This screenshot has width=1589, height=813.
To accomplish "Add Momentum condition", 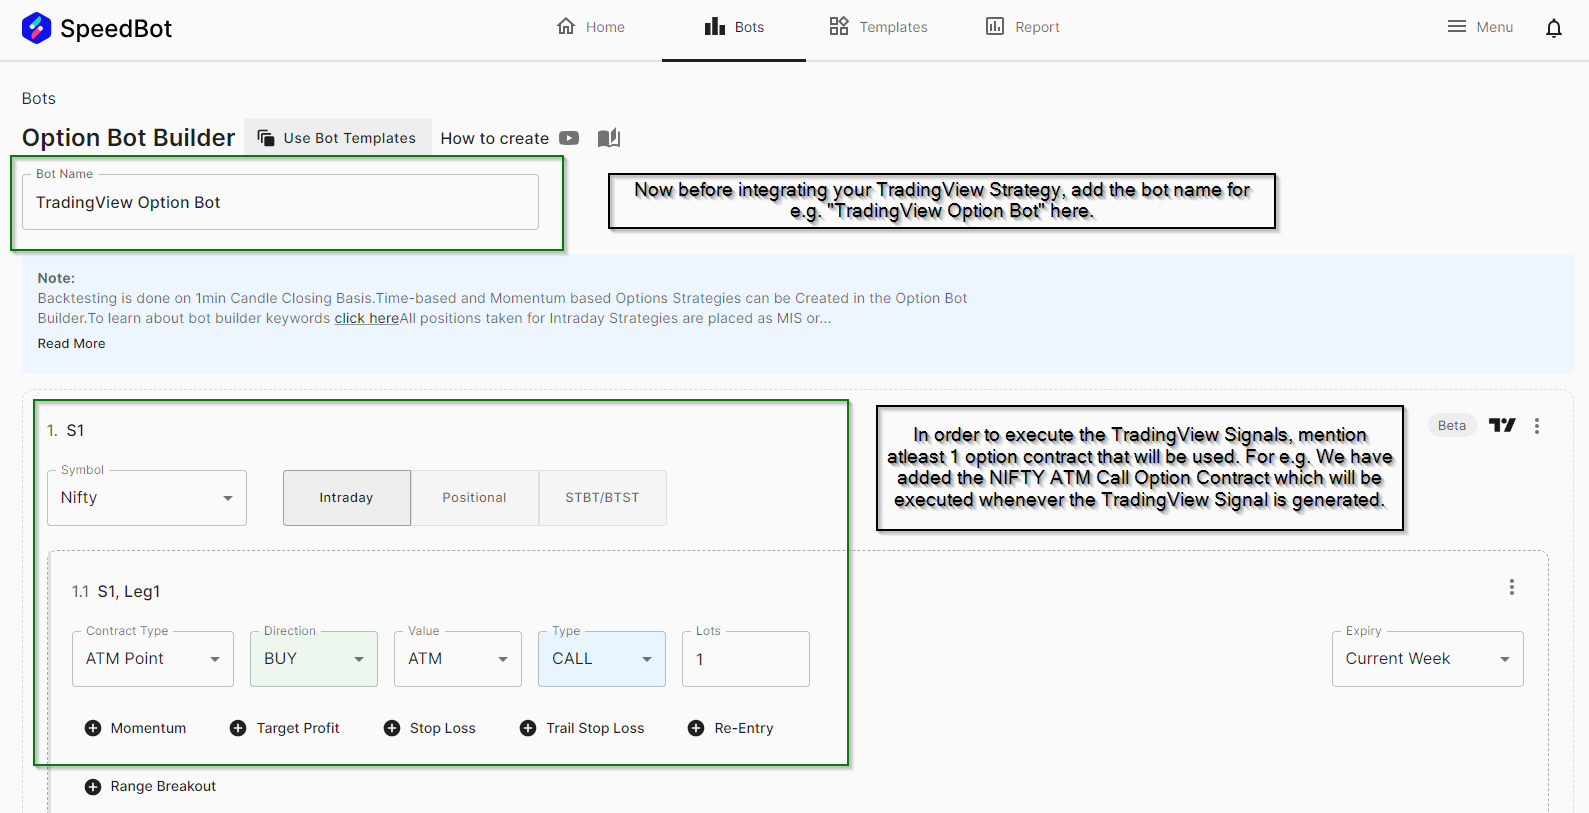I will (135, 728).
